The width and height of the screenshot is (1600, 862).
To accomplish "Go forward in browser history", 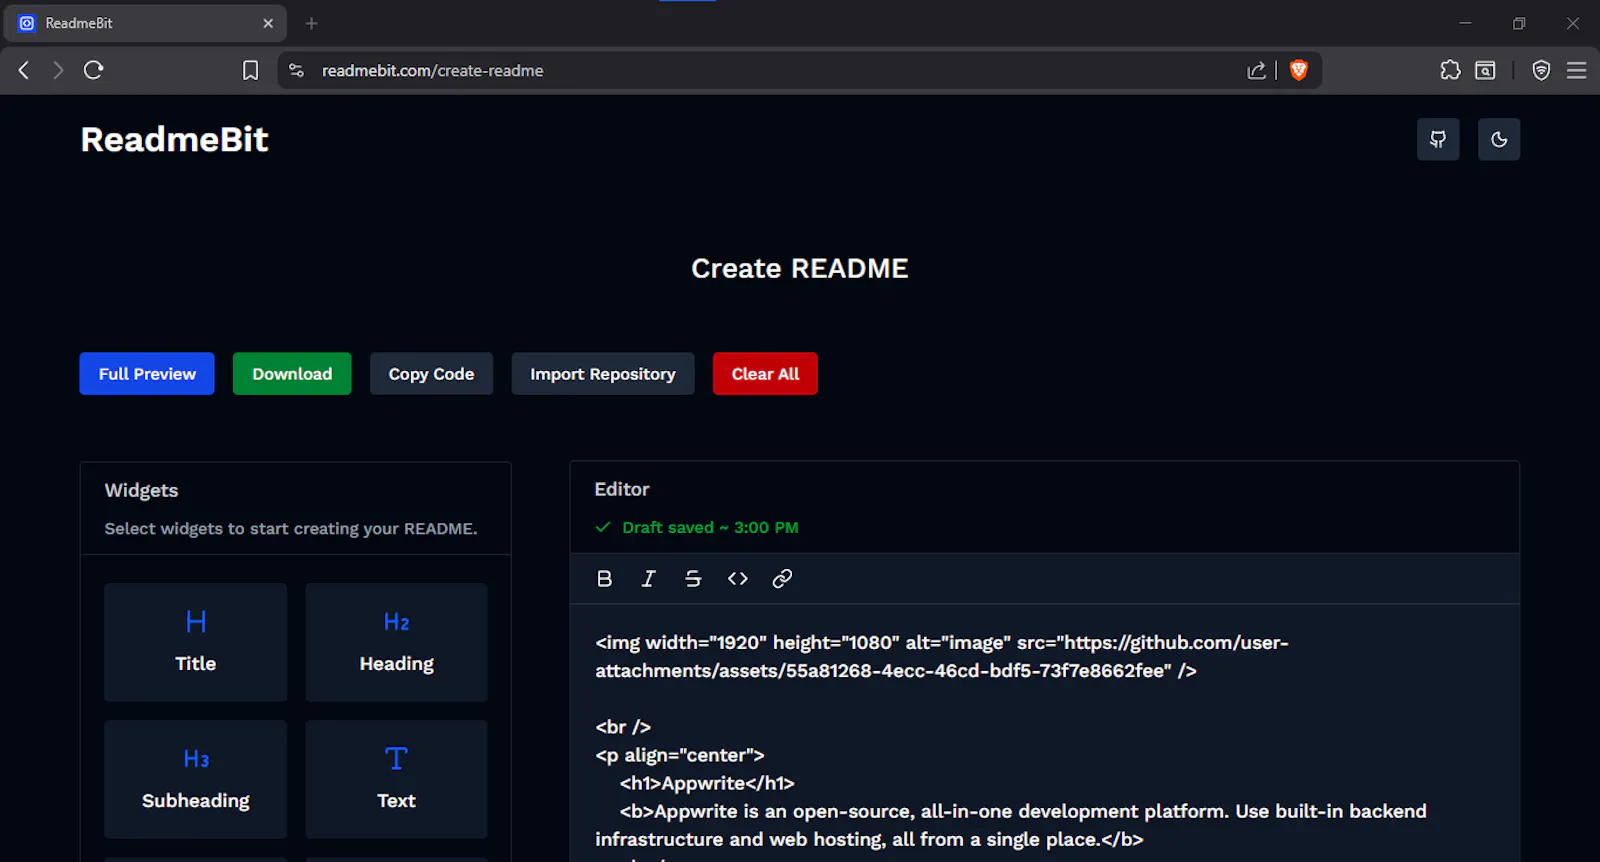I will [x=58, y=70].
